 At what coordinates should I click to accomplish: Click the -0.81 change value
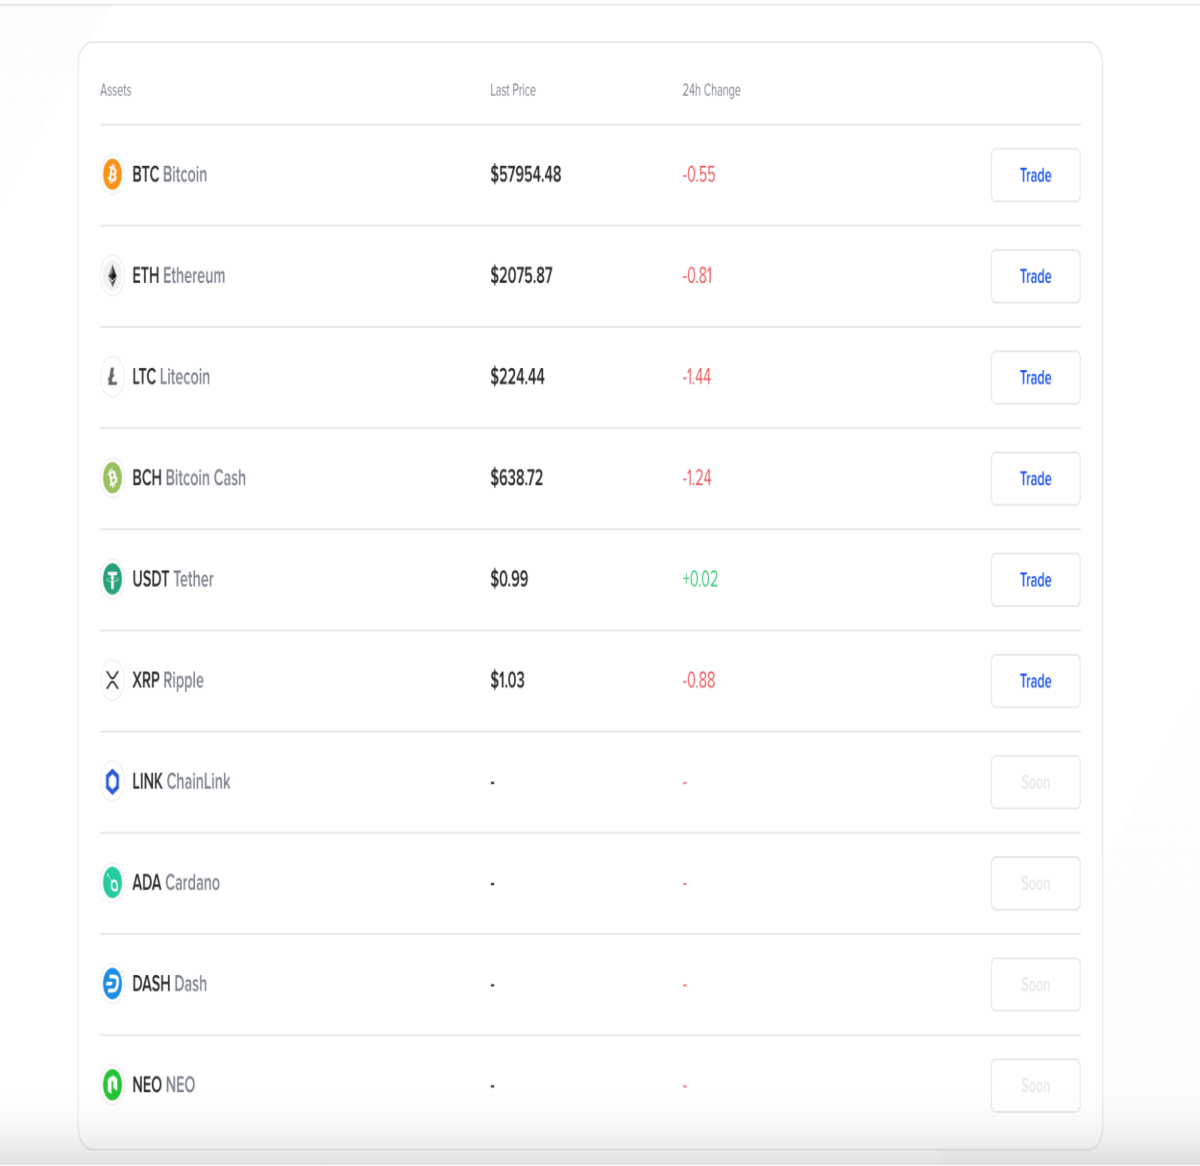(x=698, y=276)
